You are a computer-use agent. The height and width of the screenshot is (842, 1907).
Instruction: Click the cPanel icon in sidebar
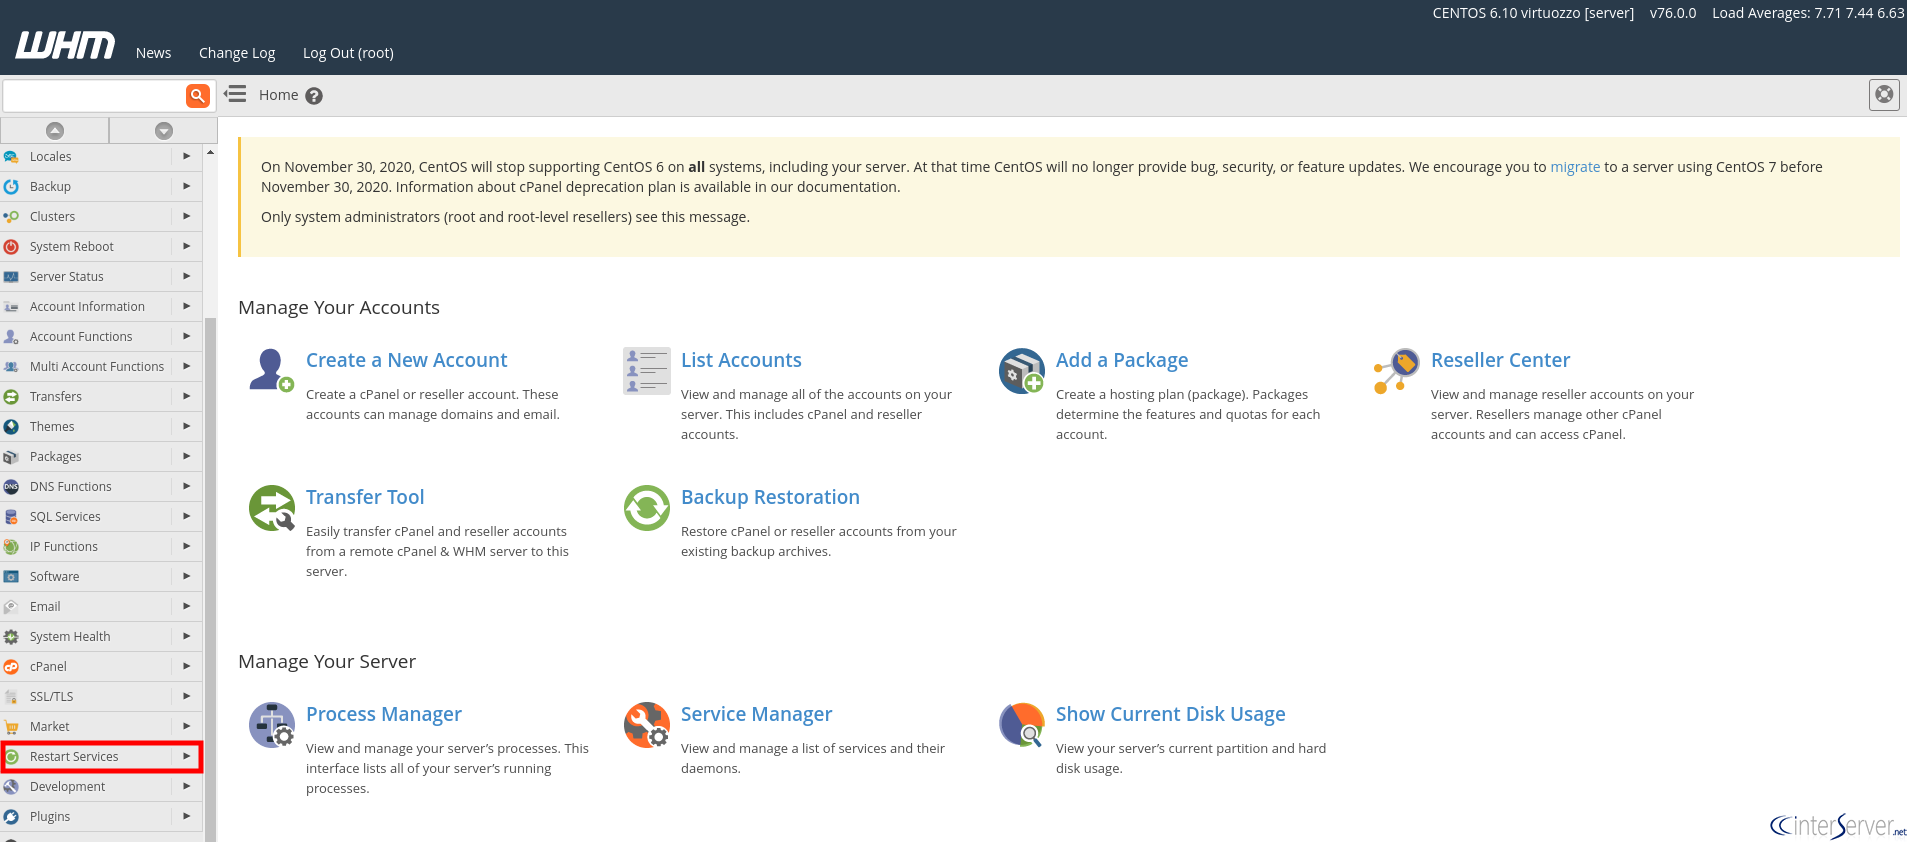[11, 667]
